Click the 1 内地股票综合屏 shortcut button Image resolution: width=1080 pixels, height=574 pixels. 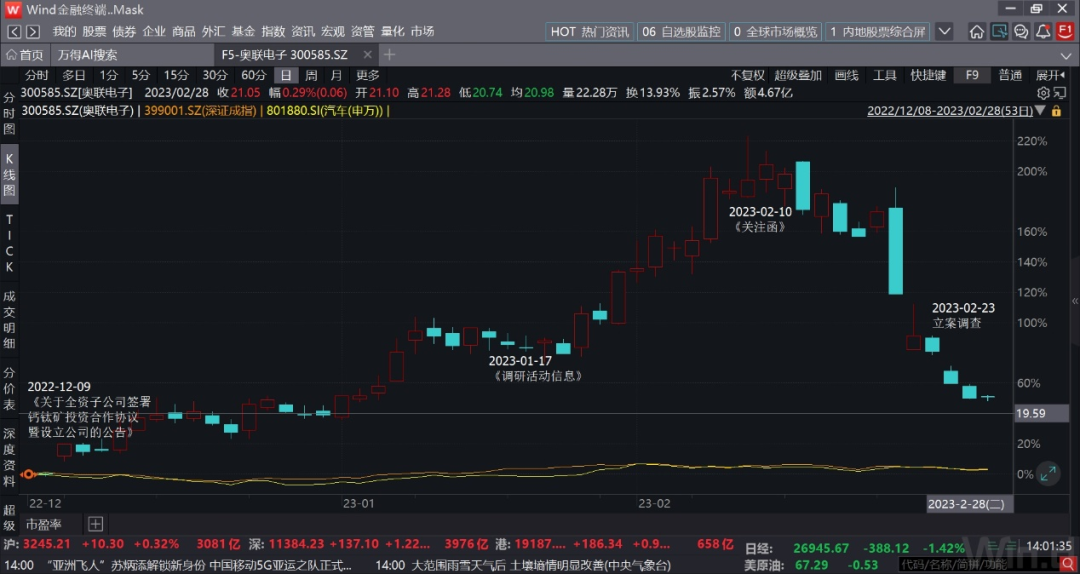878,32
